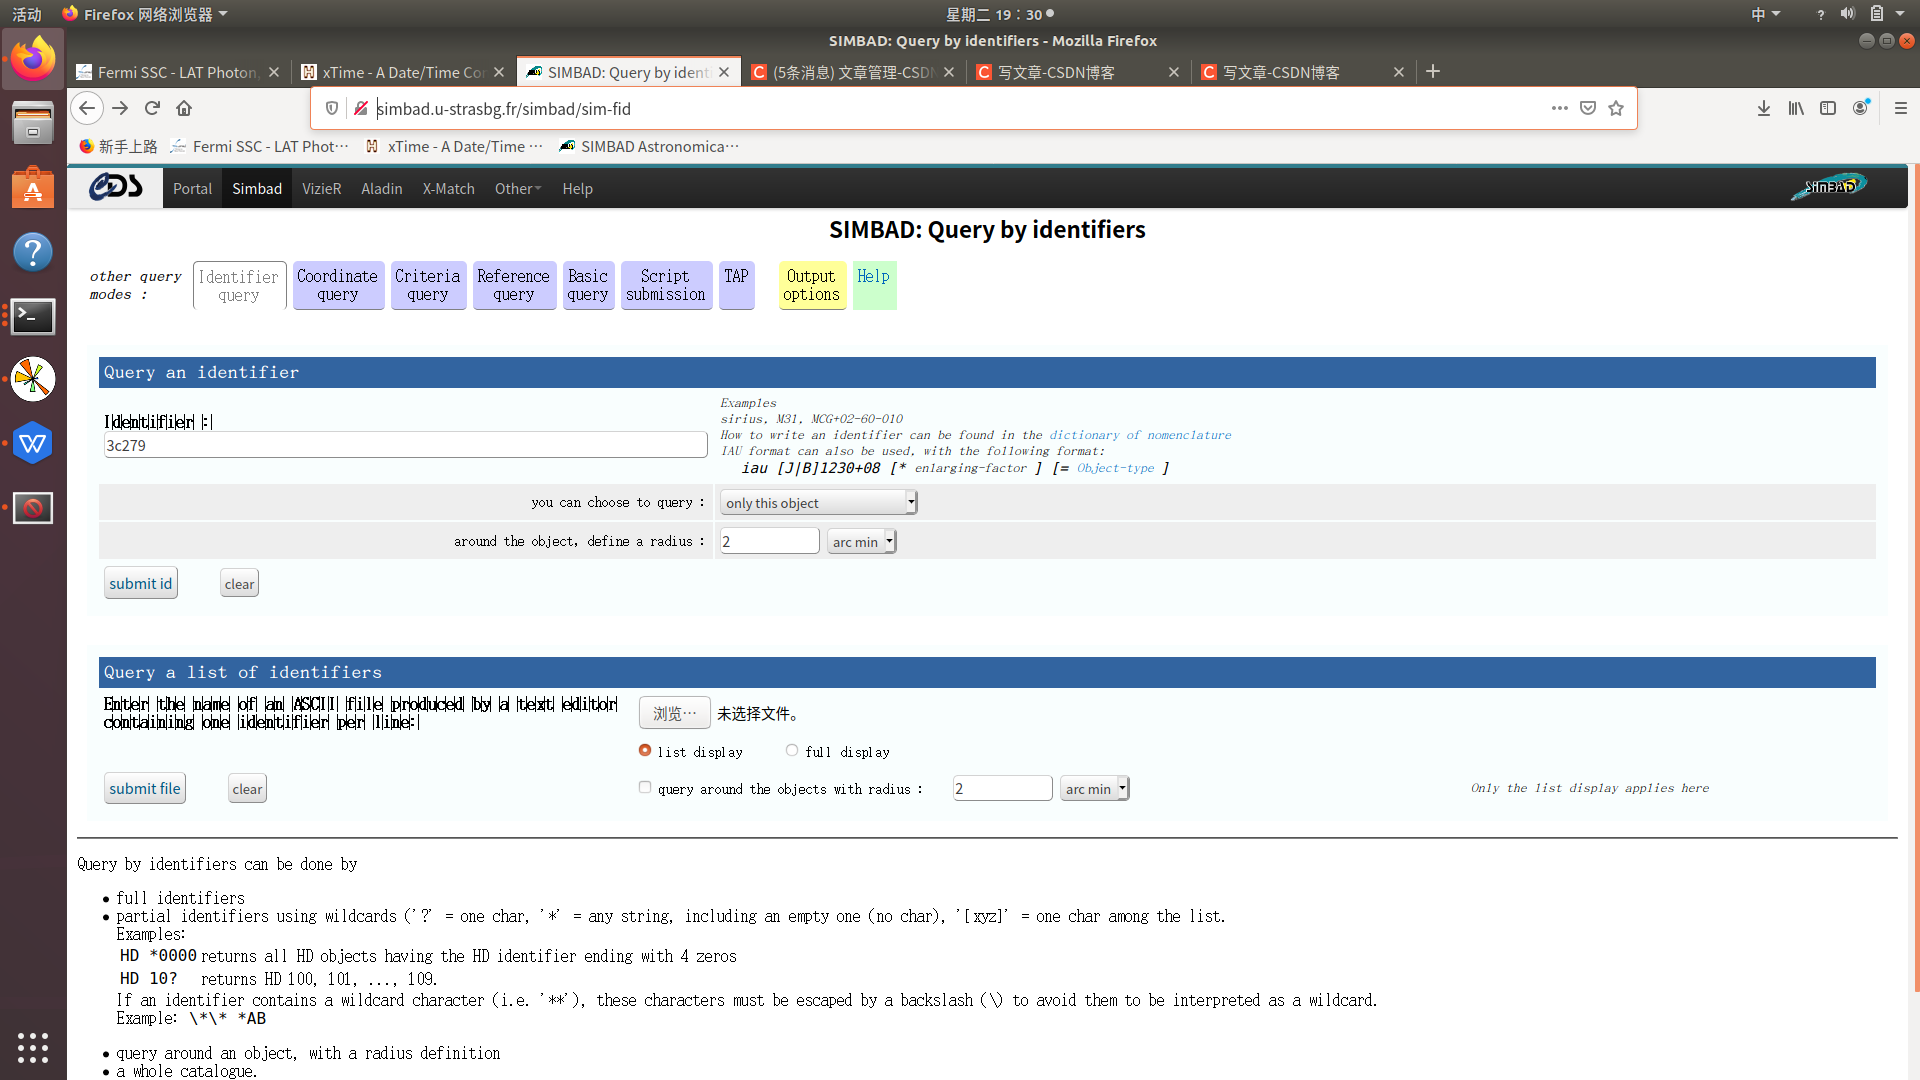1920x1080 pixels.
Task: Expand the 'only this object' dropdown
Action: [x=818, y=502]
